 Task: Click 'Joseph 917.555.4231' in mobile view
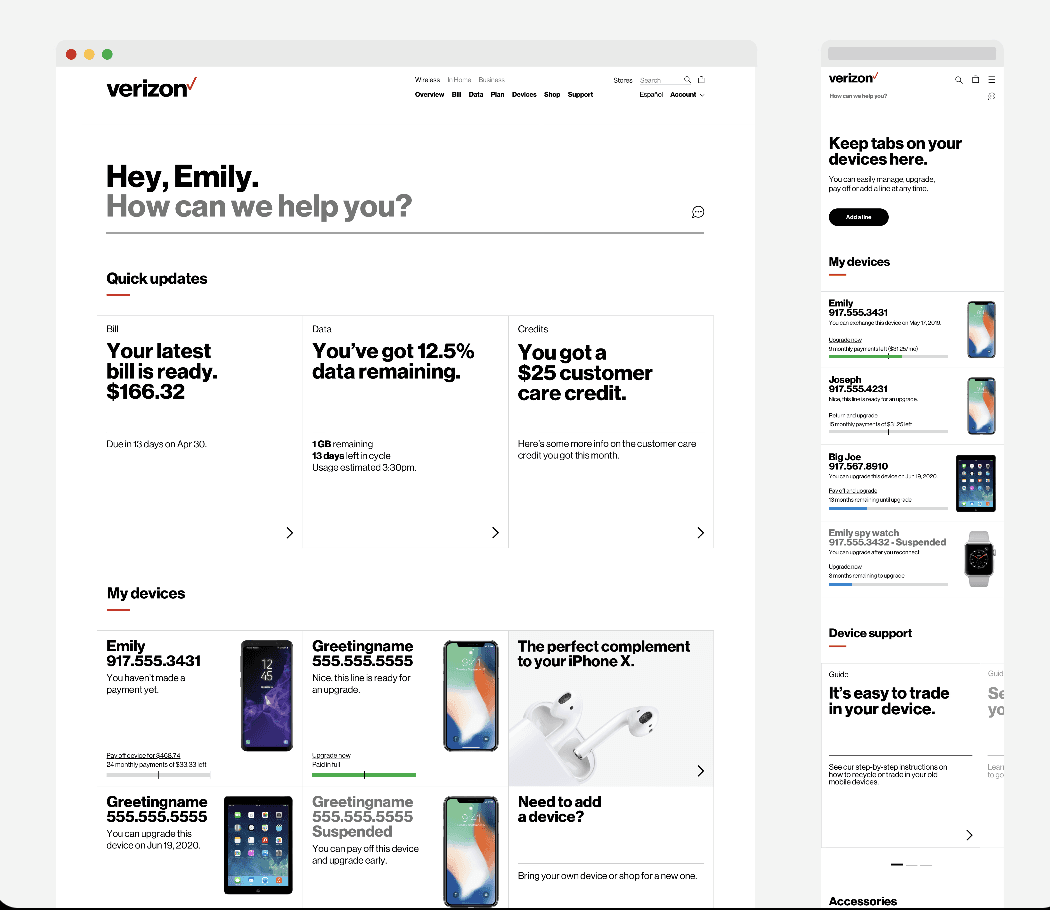pyautogui.click(x=858, y=384)
